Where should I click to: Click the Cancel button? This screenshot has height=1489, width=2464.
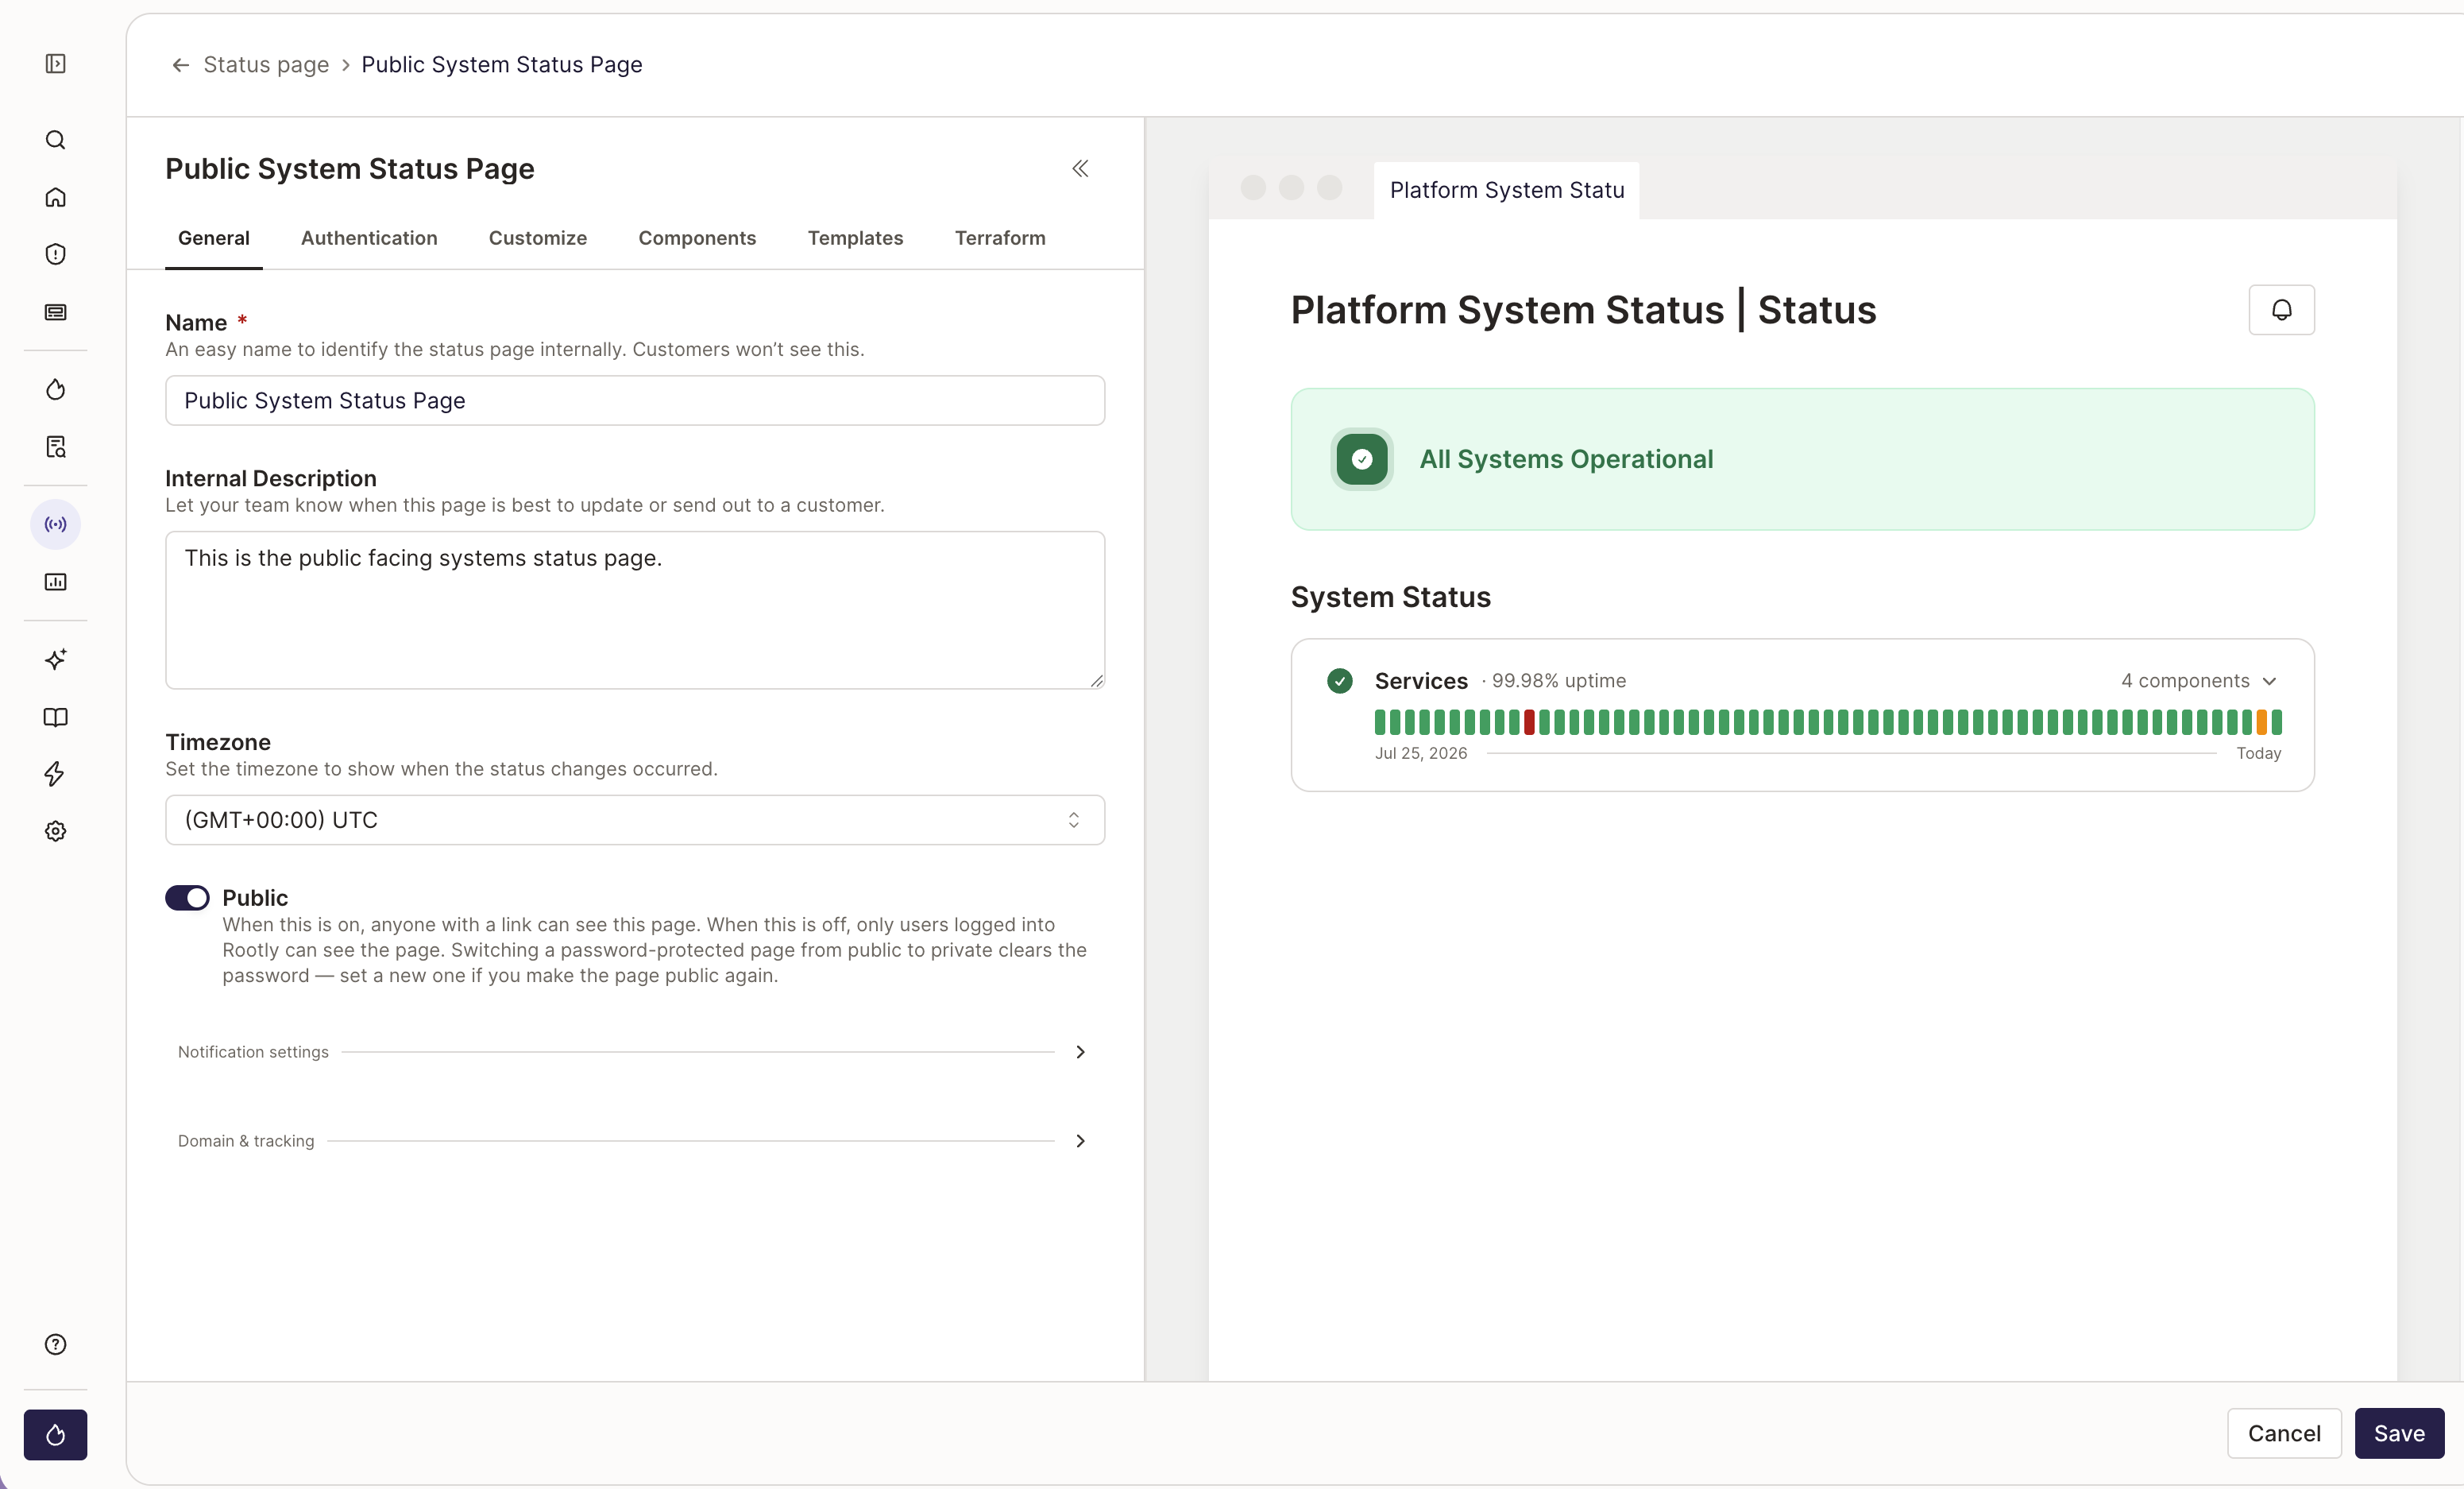coord(2284,1433)
